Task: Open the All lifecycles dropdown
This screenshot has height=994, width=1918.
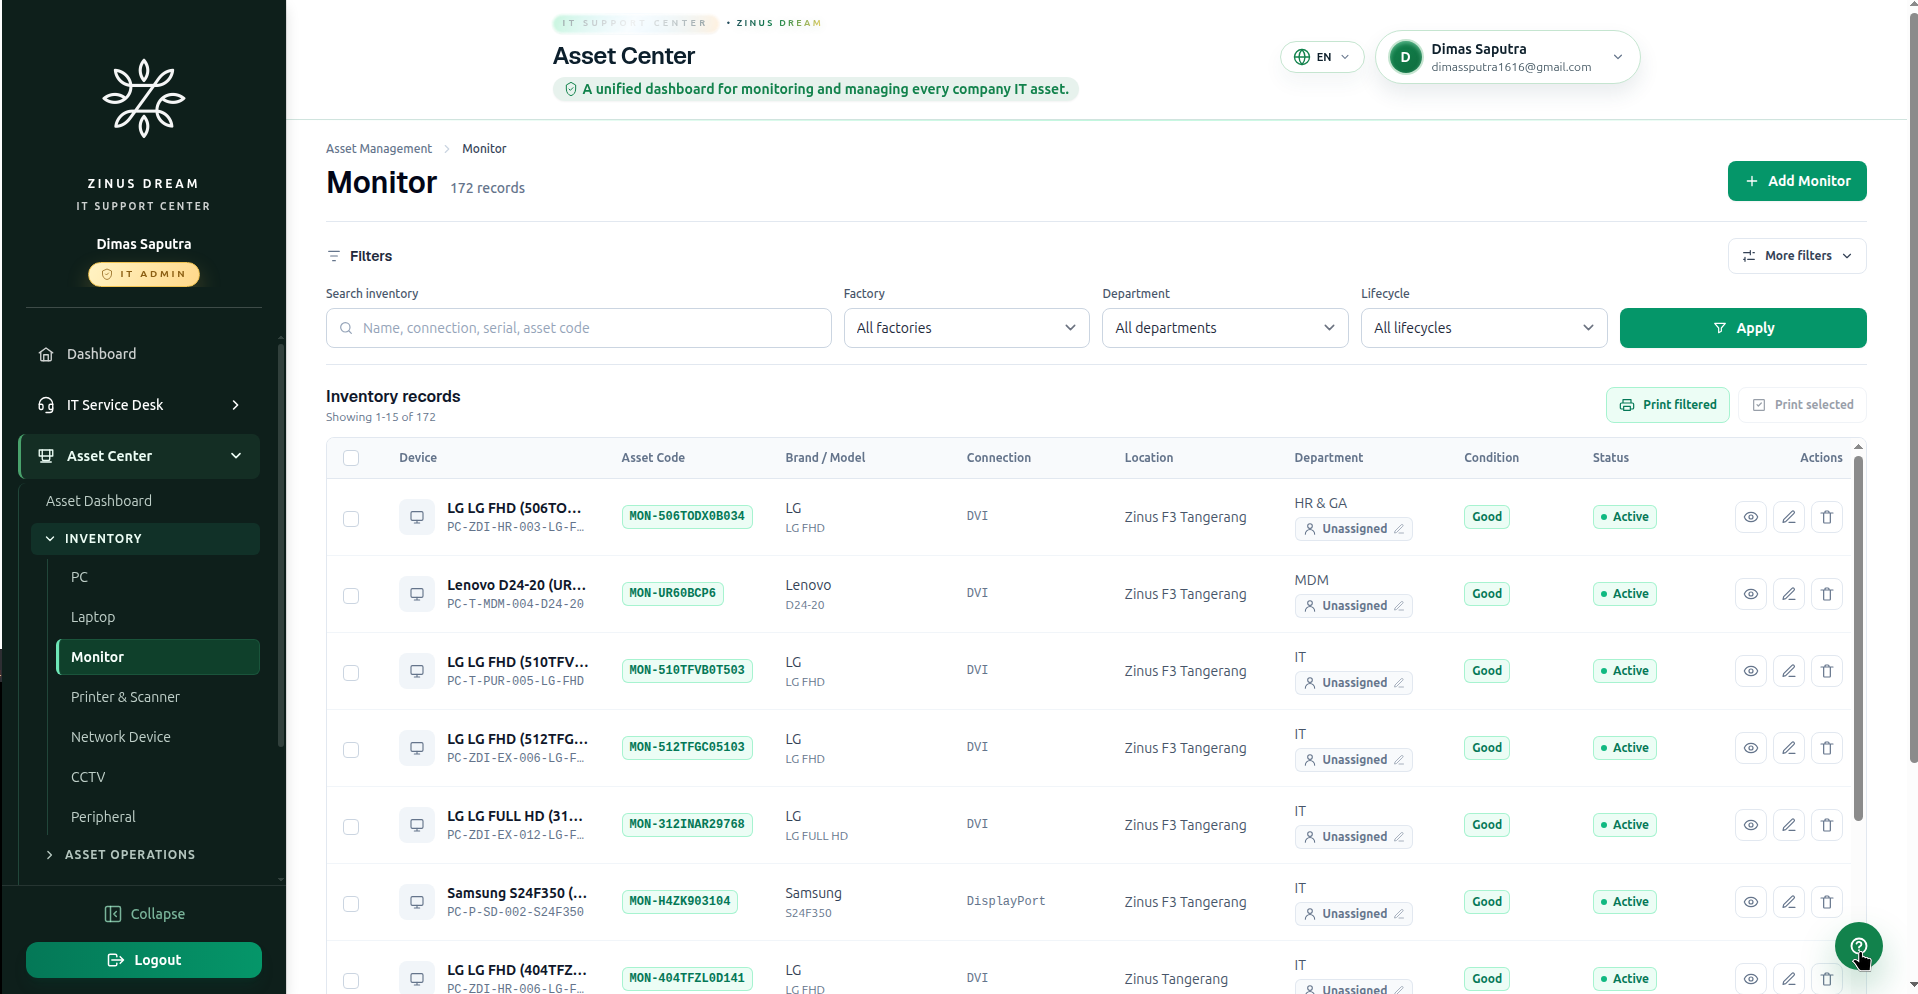Action: tap(1484, 328)
